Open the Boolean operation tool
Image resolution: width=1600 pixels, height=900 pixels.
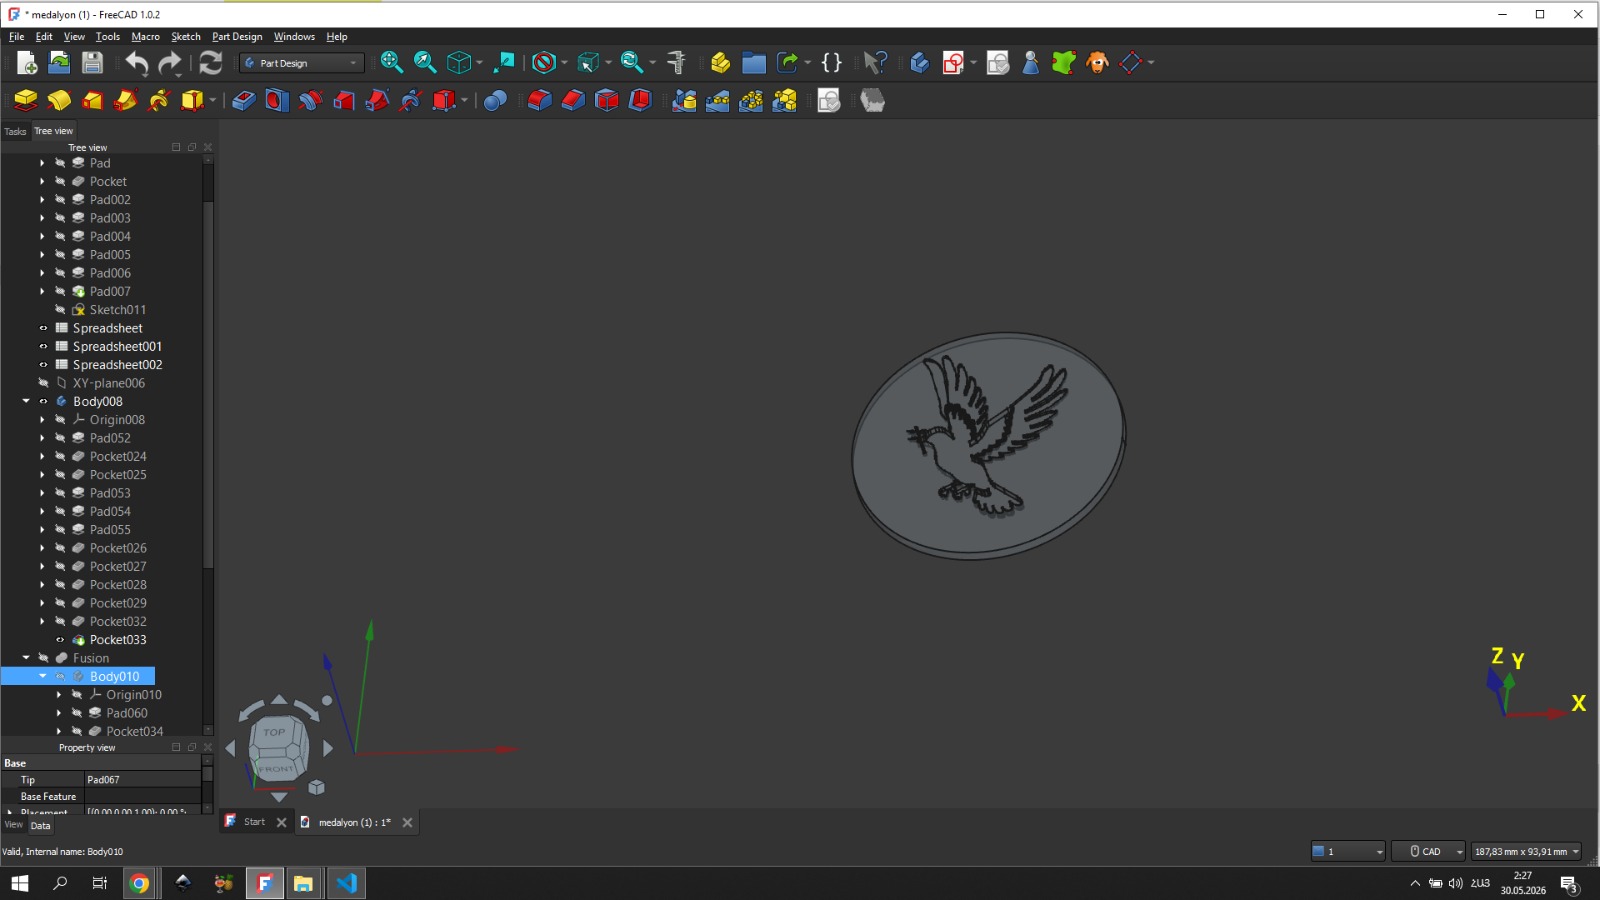click(x=495, y=100)
